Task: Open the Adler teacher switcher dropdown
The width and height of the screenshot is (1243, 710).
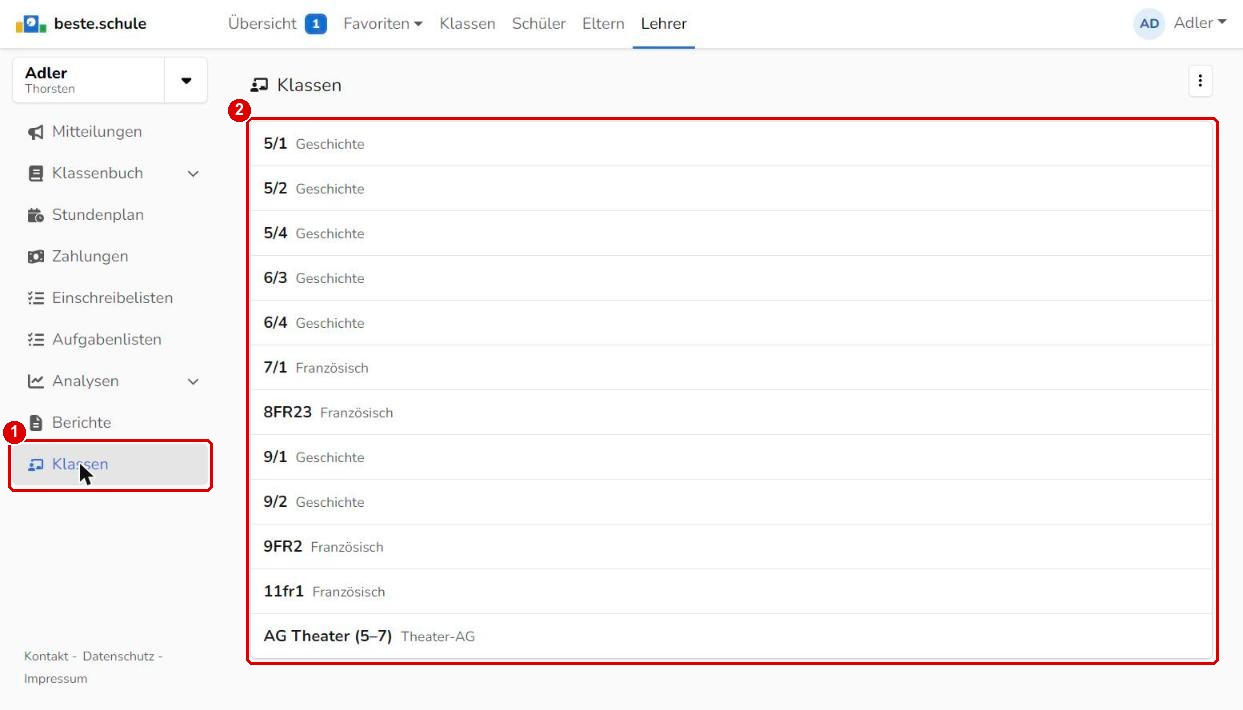Action: pyautogui.click(x=186, y=80)
